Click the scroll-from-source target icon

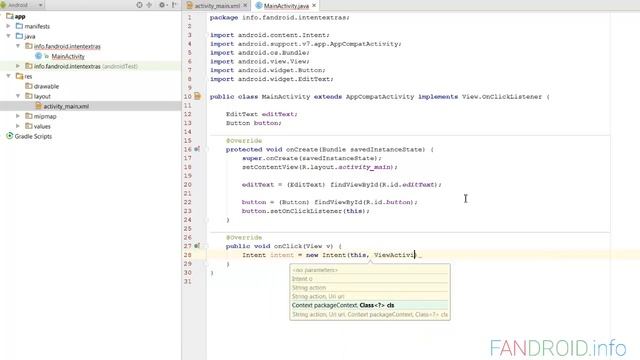point(140,5)
